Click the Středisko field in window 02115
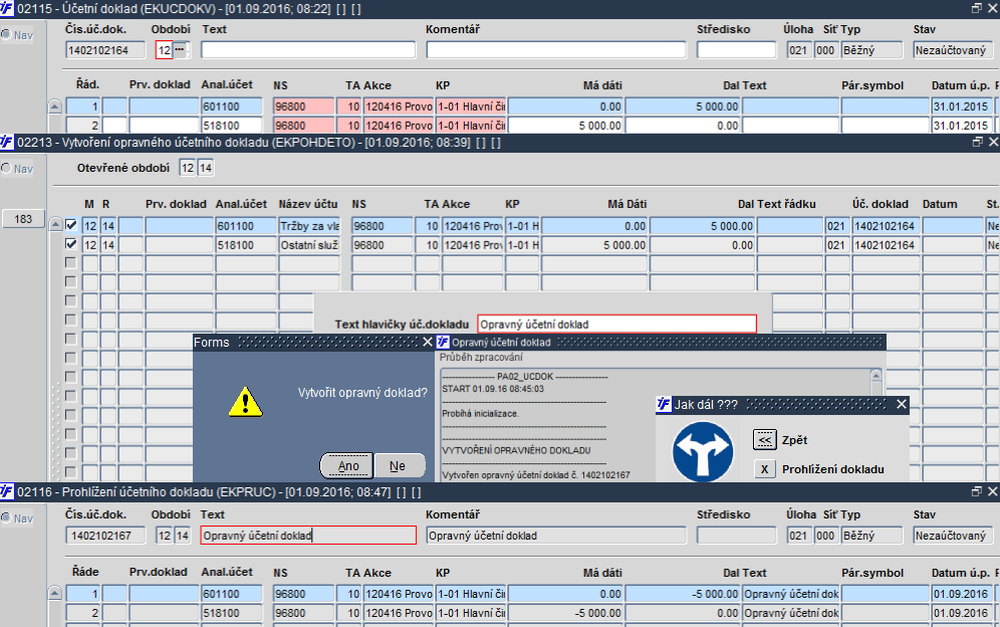Image resolution: width=1000 pixels, height=627 pixels. 735,50
